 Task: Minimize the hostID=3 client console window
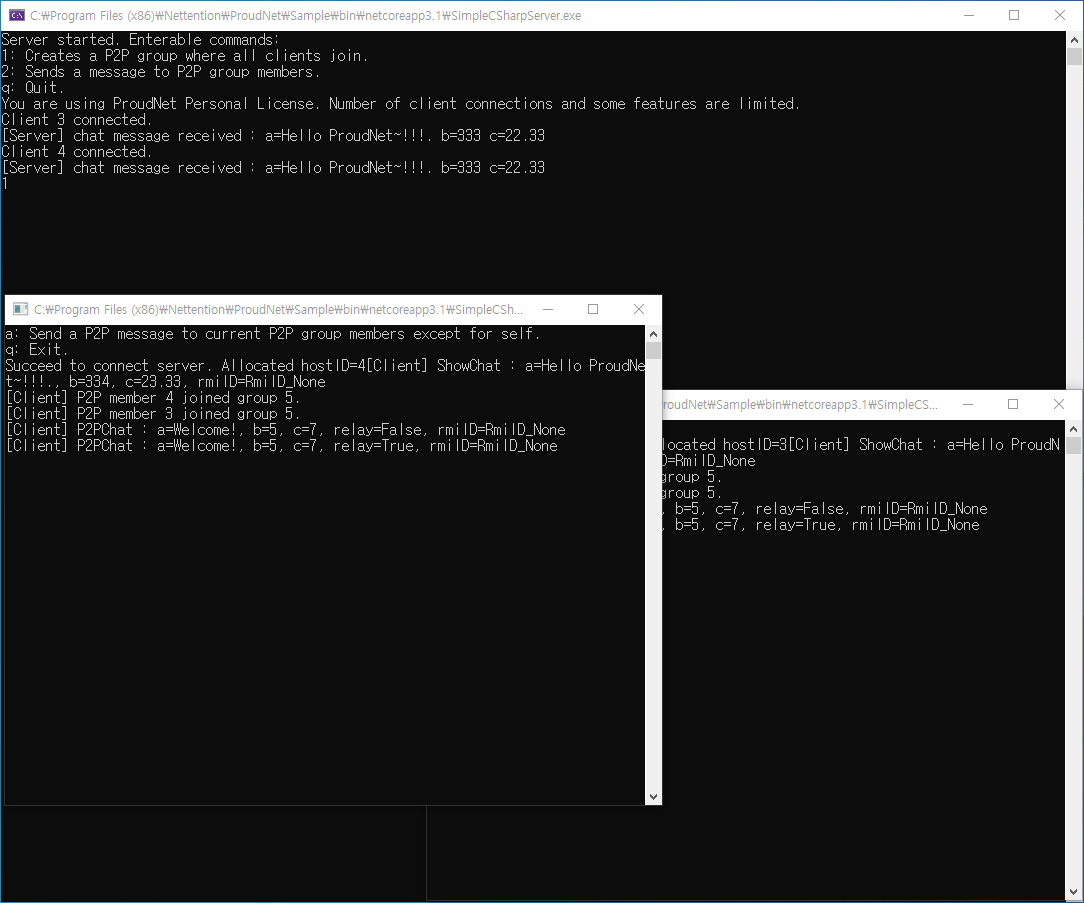tap(968, 404)
